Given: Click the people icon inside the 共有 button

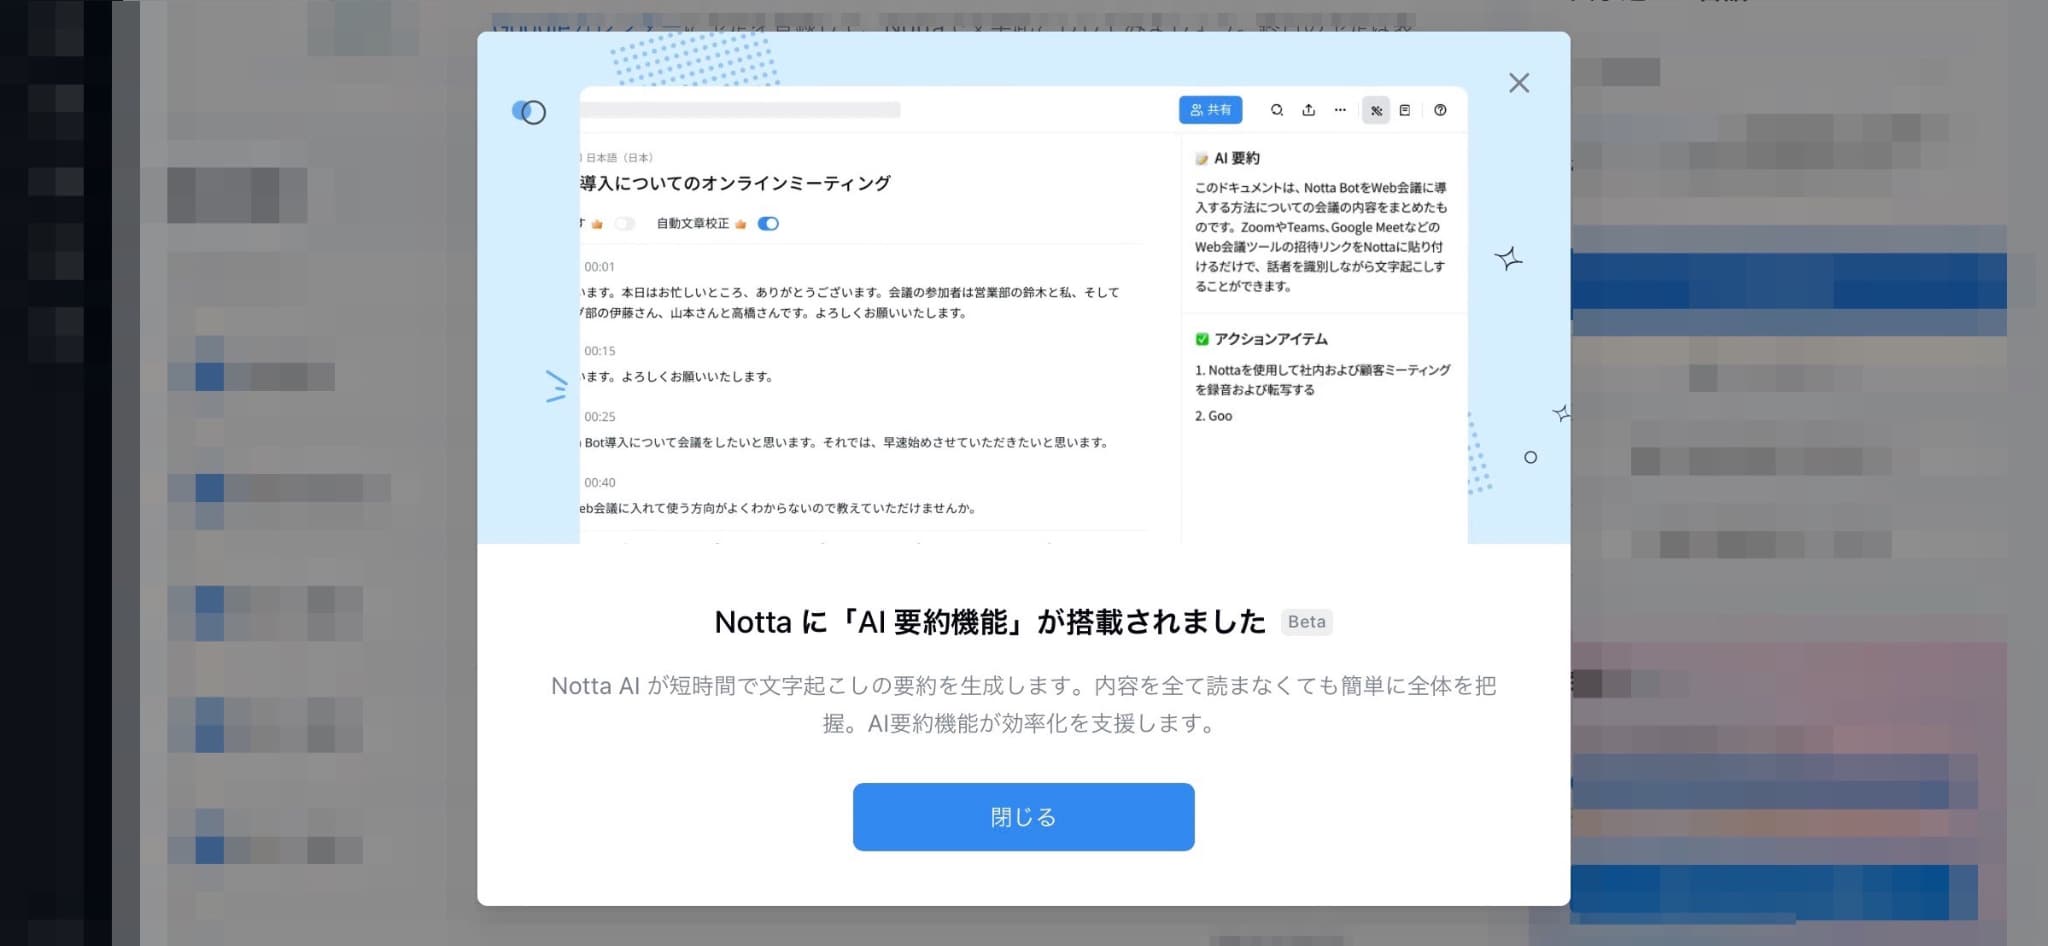Looking at the screenshot, I should pos(1196,110).
